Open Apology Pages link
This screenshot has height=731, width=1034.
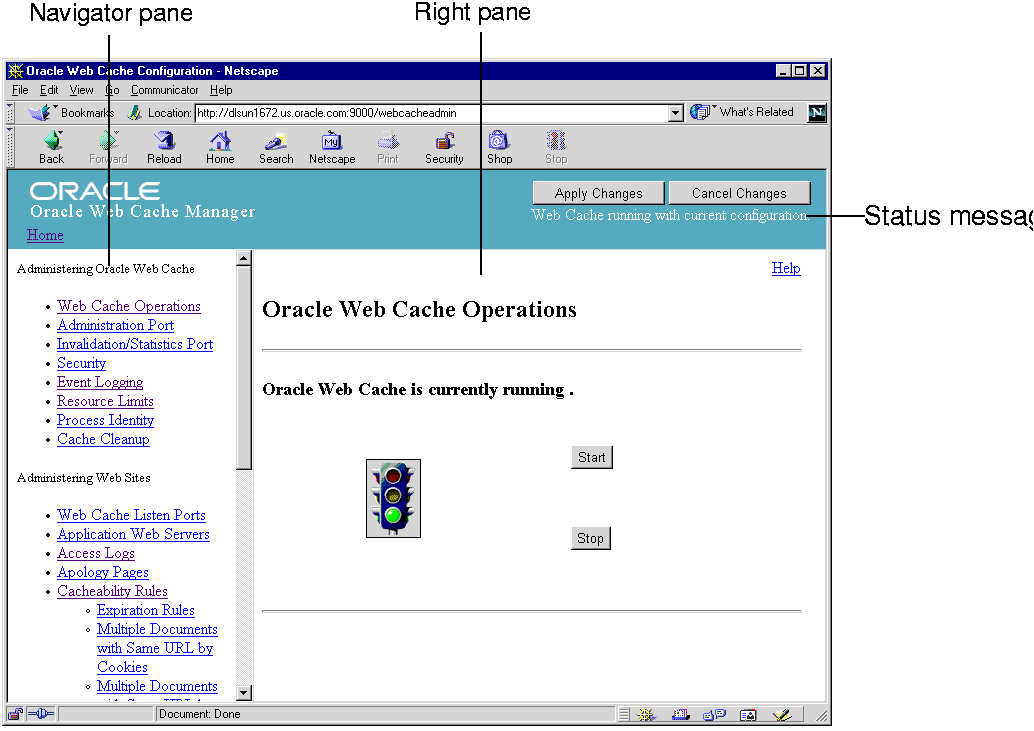(103, 573)
